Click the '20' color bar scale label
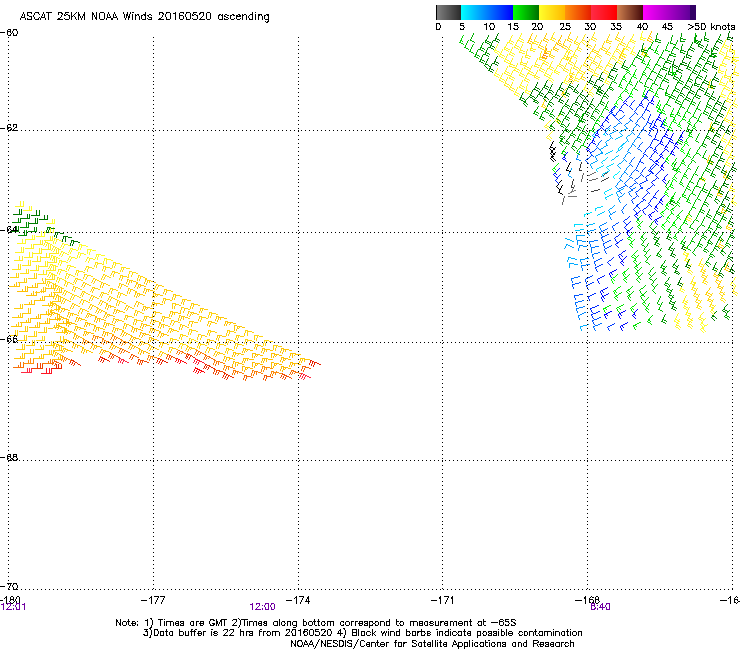740x650 pixels. [538, 27]
